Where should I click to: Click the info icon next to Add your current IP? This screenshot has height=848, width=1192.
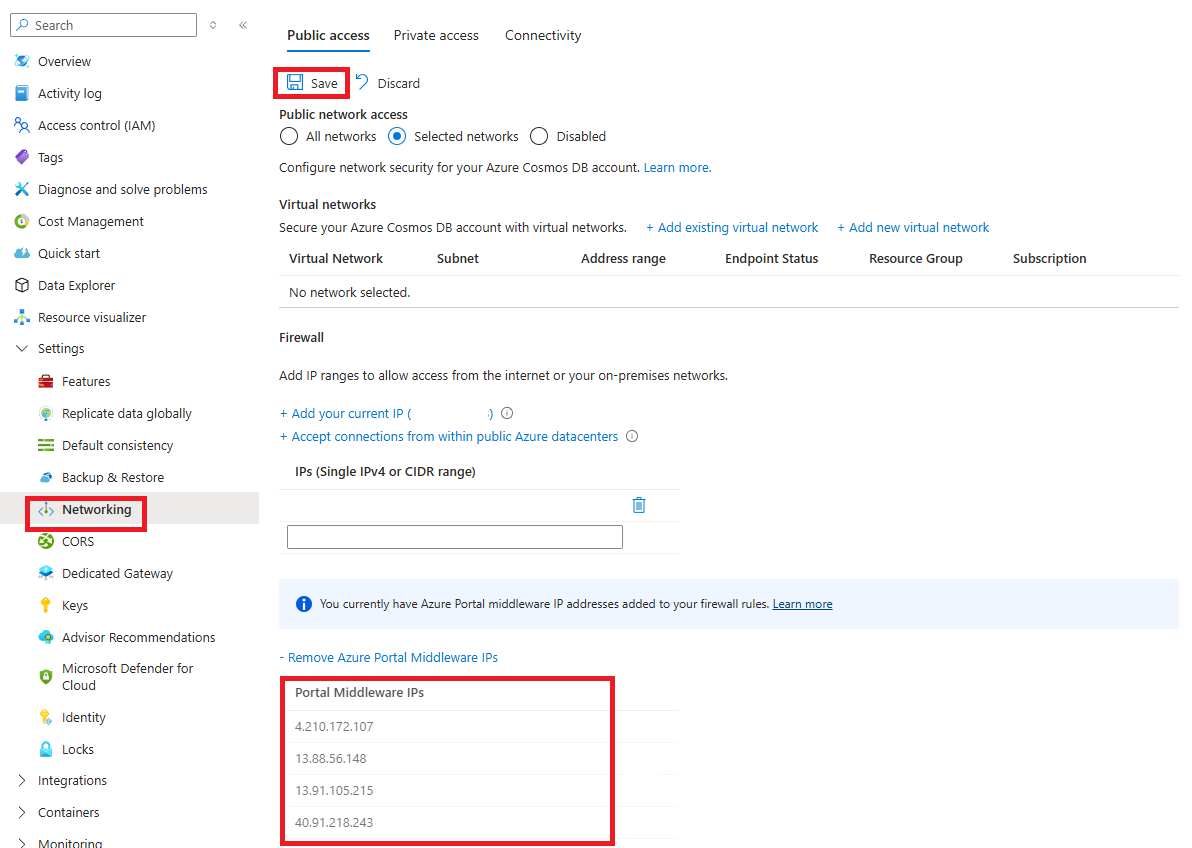coord(507,412)
